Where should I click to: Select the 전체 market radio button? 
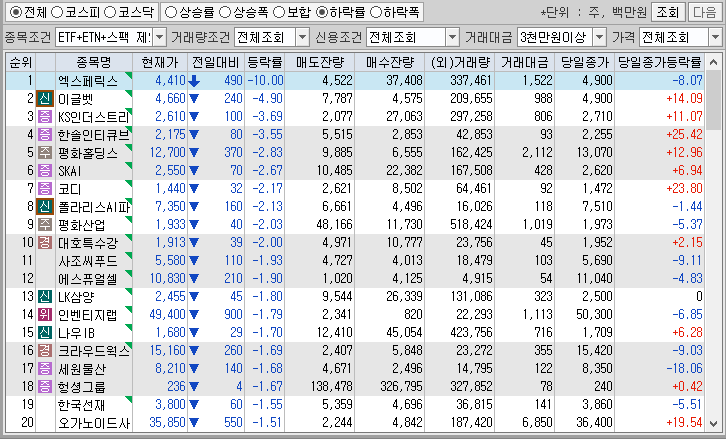(15, 13)
